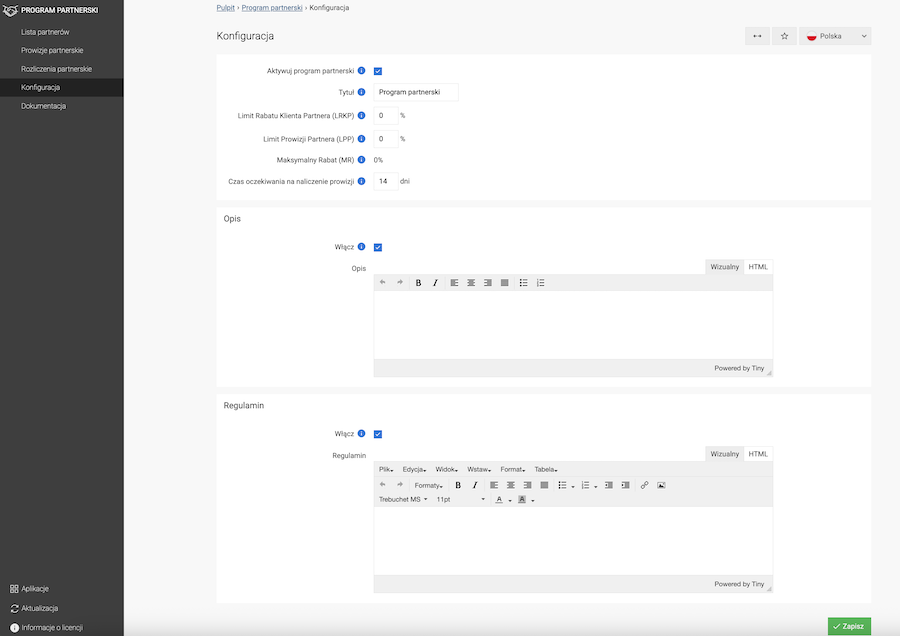The image size is (900, 636).
Task: Toggle bold in the Regulamin editor
Action: (458, 485)
